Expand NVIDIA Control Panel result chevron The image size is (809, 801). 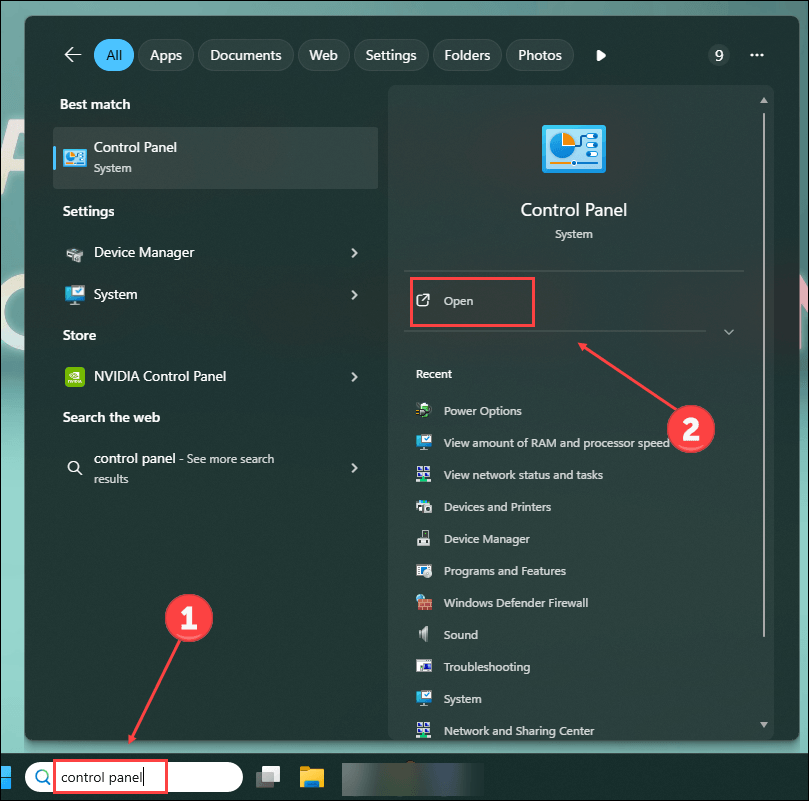(354, 377)
